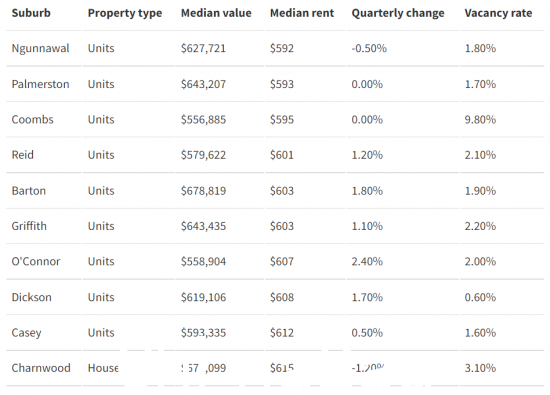This screenshot has height=395, width=550.
Task: Click the Median rent column header
Action: click(x=302, y=13)
